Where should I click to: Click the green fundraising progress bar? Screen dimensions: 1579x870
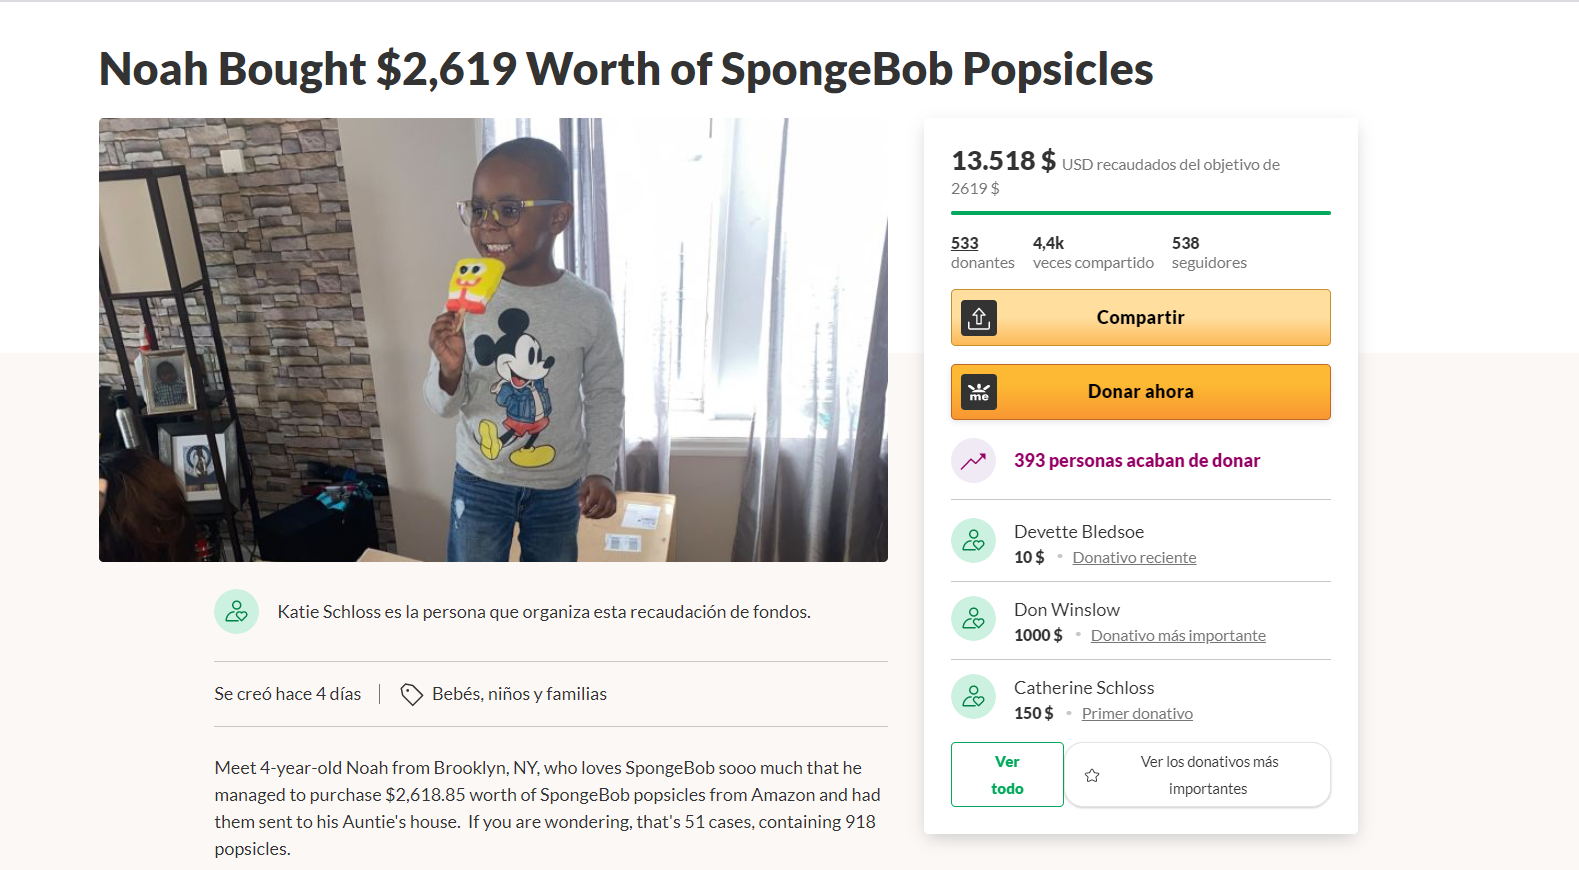1140,213
